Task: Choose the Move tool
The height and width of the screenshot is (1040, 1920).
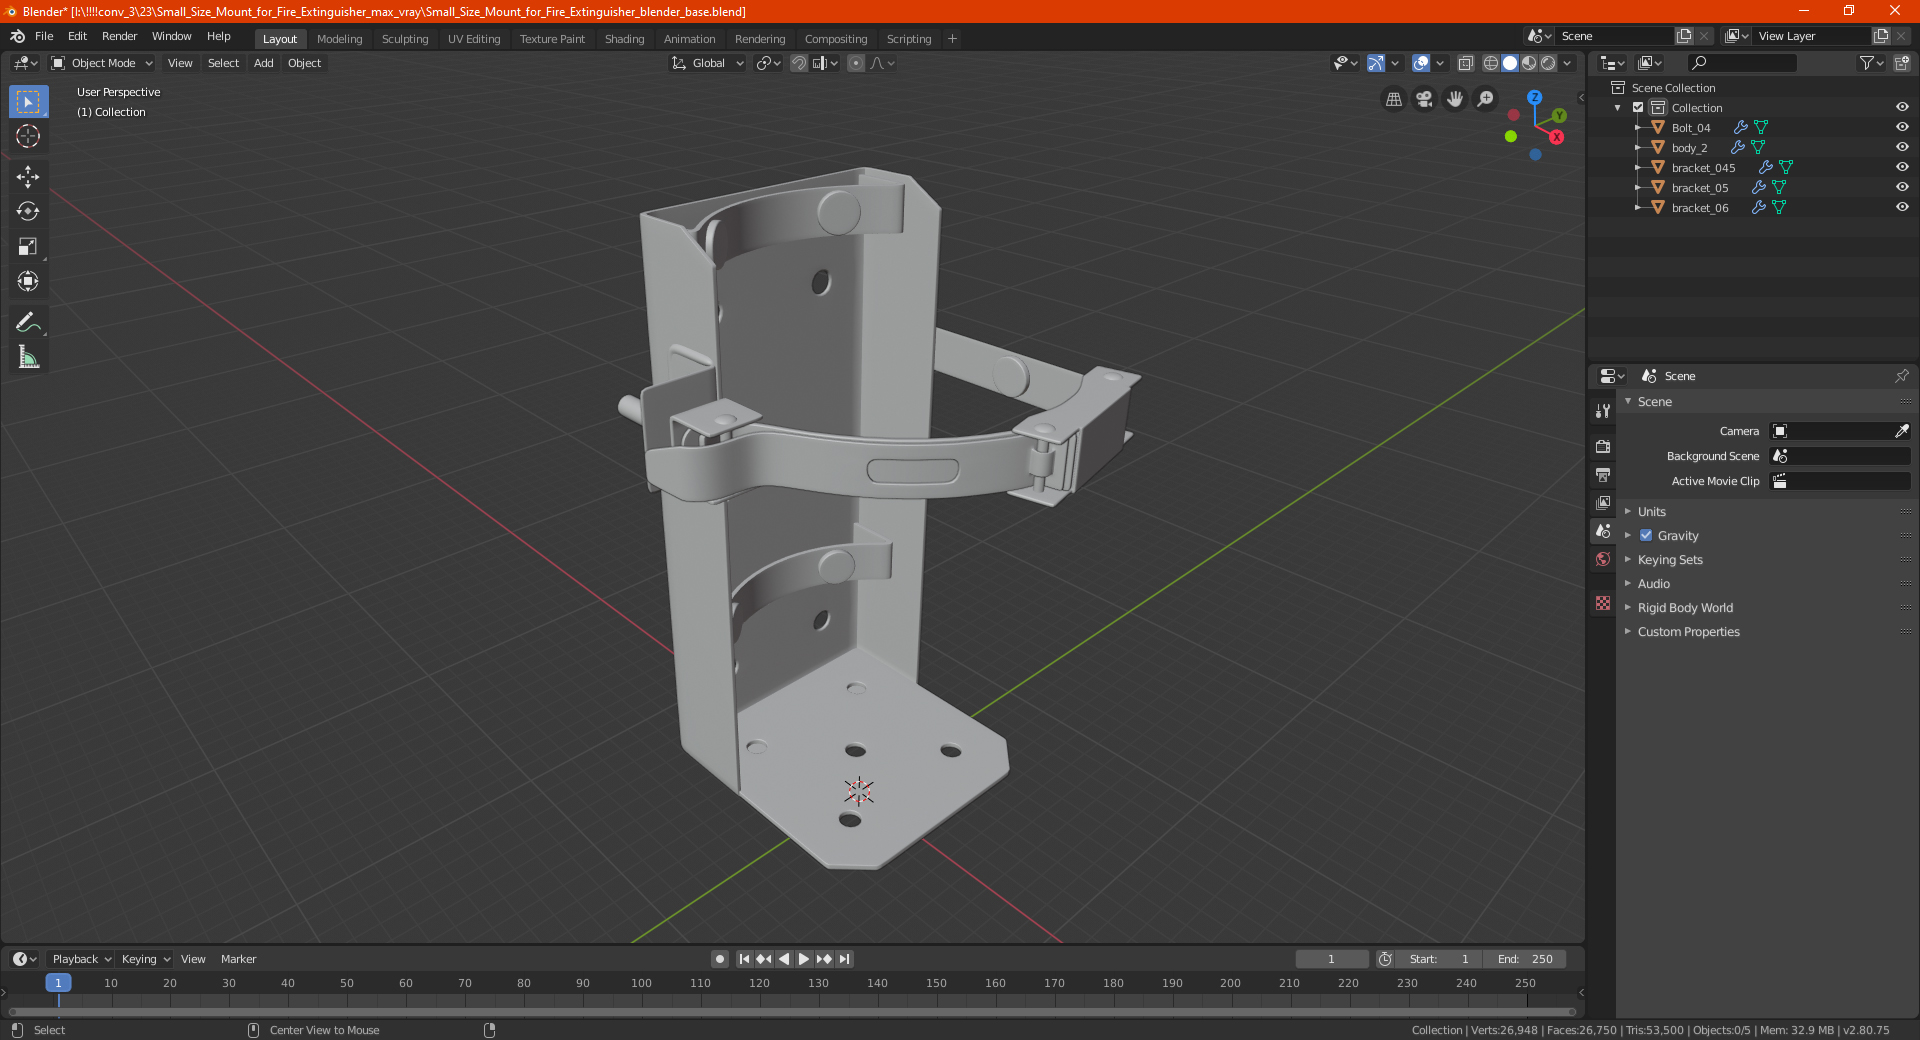Action: 28,177
